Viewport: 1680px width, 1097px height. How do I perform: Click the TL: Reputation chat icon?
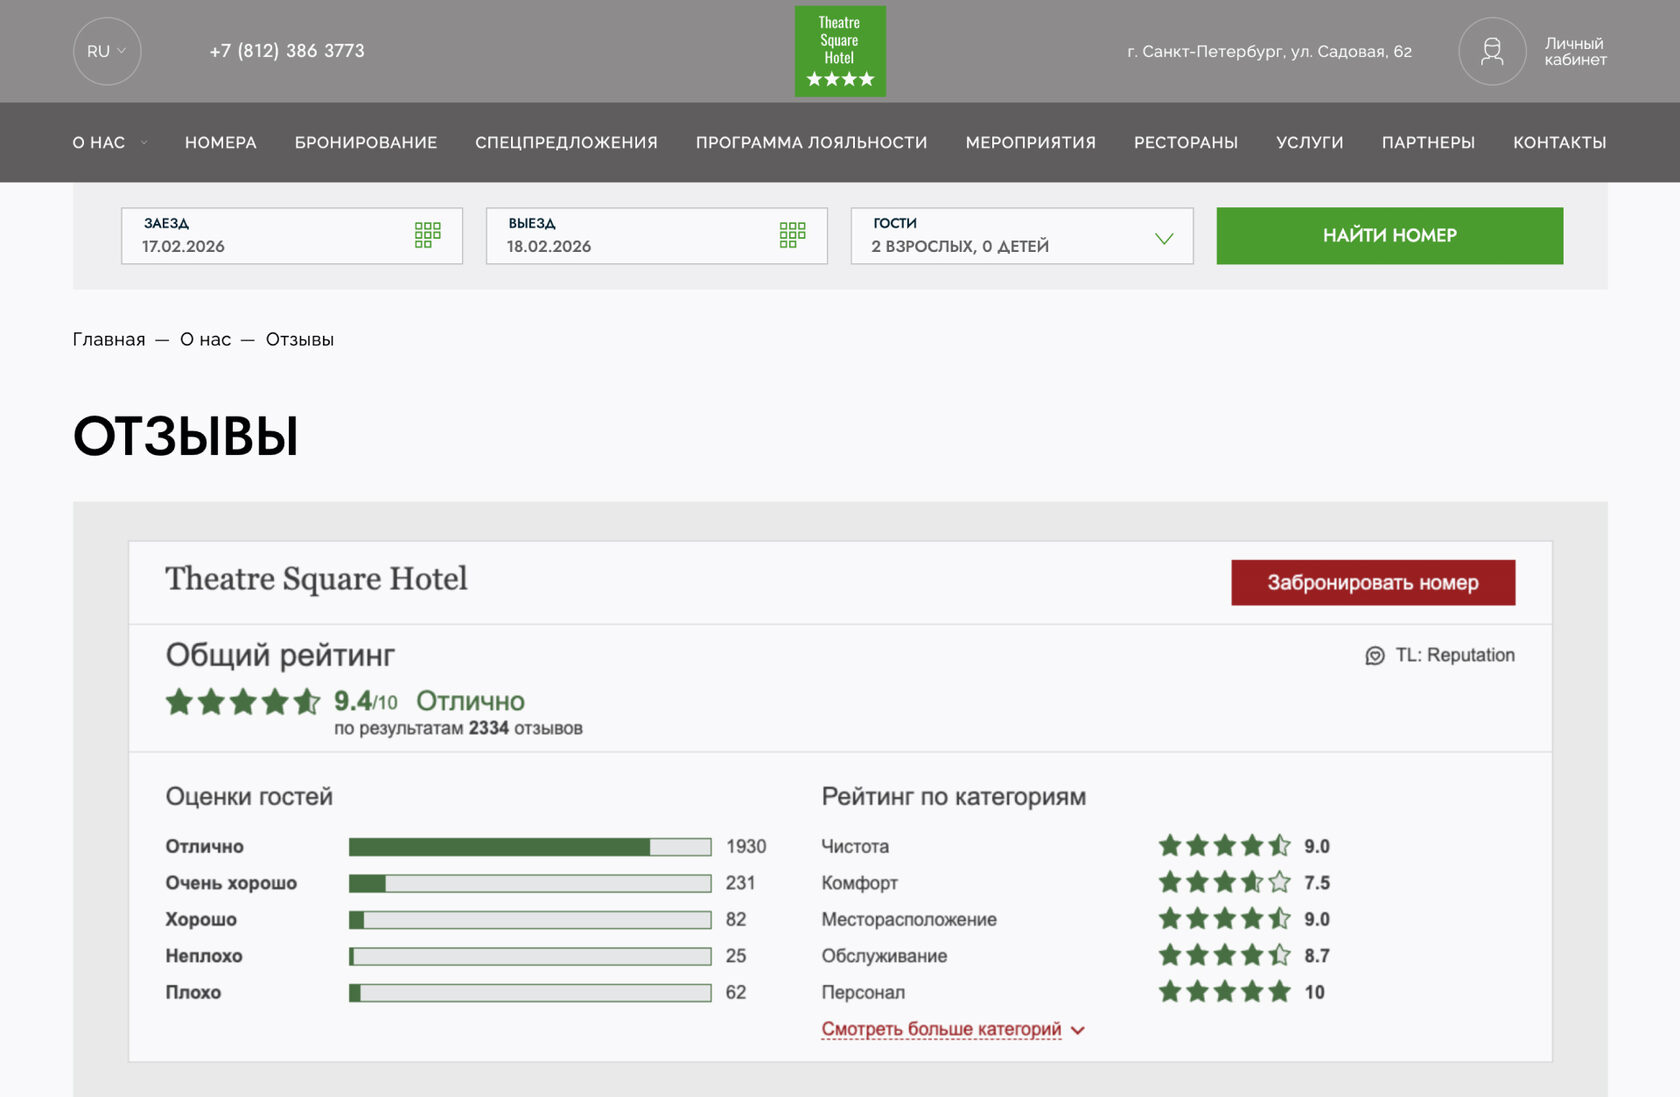(1375, 655)
